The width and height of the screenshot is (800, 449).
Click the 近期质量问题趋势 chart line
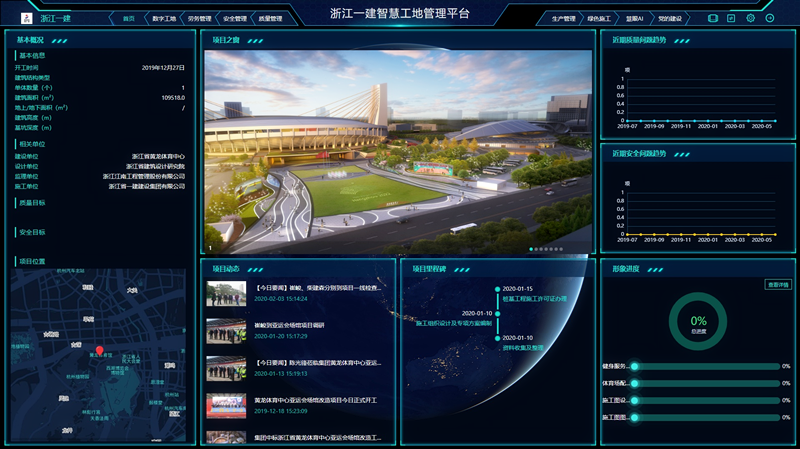coord(701,120)
